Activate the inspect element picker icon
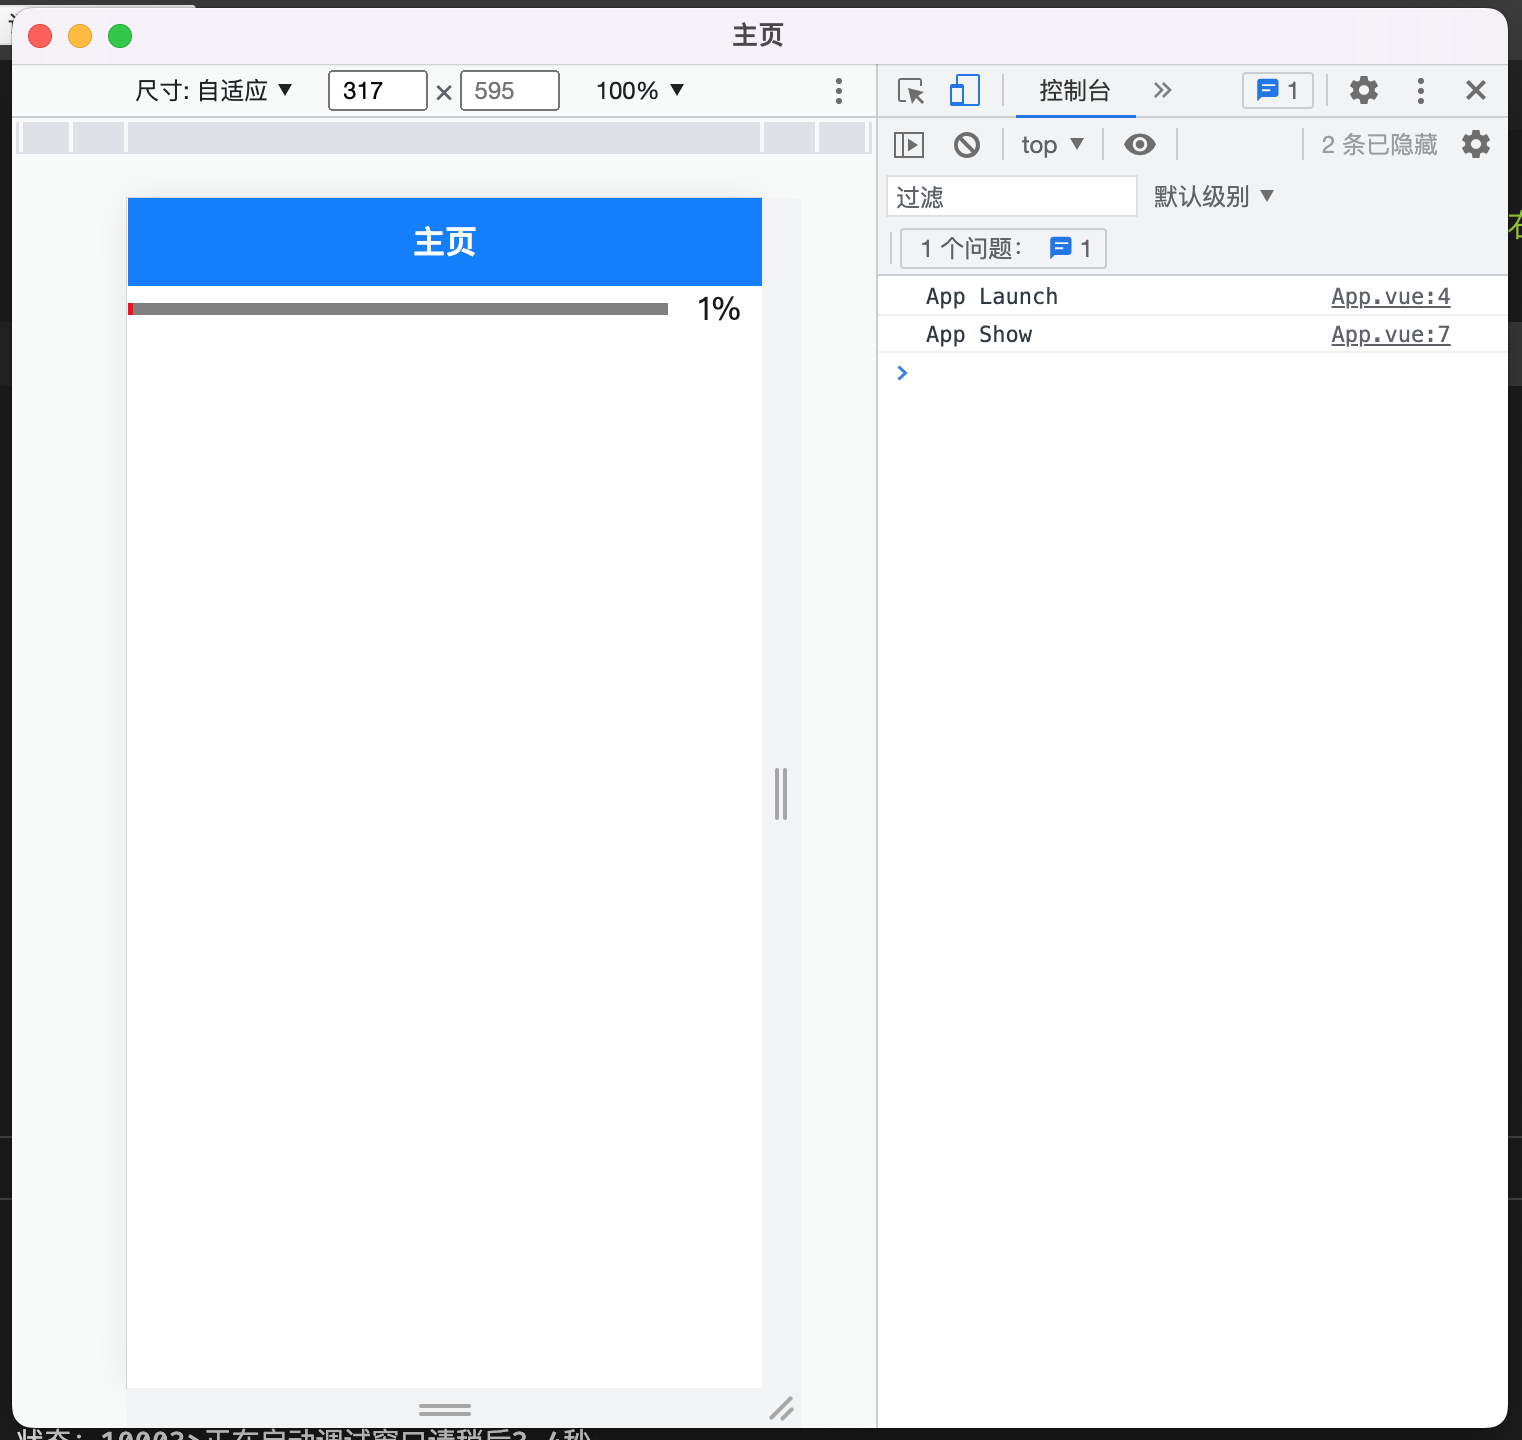The height and width of the screenshot is (1440, 1522). tap(911, 91)
